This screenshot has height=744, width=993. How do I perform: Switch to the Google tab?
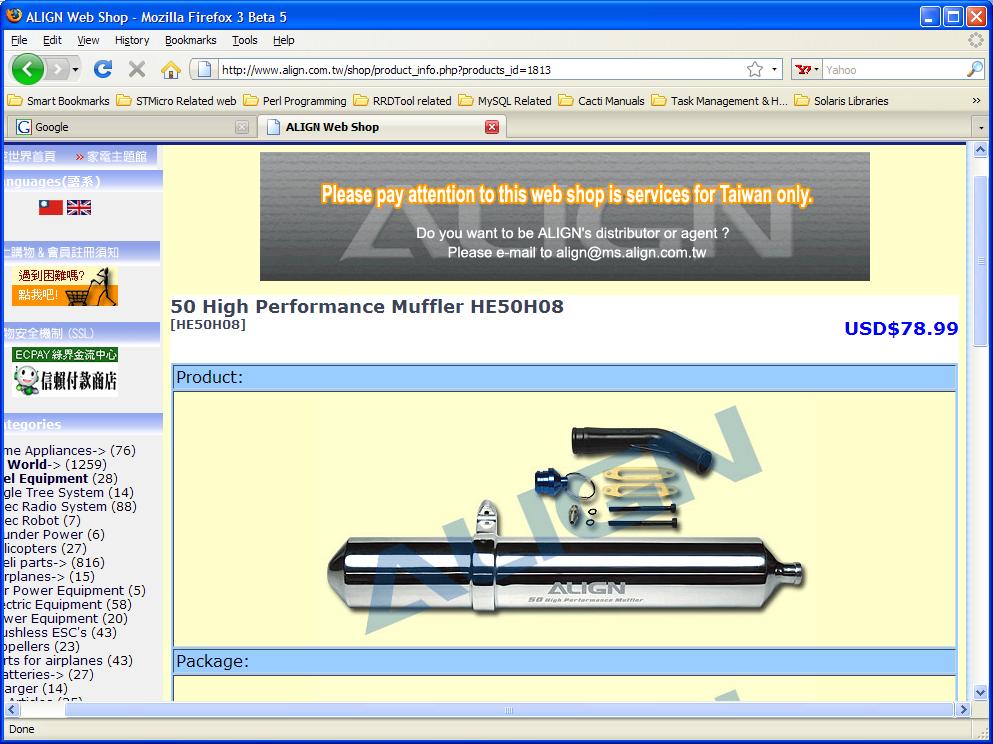point(131,127)
